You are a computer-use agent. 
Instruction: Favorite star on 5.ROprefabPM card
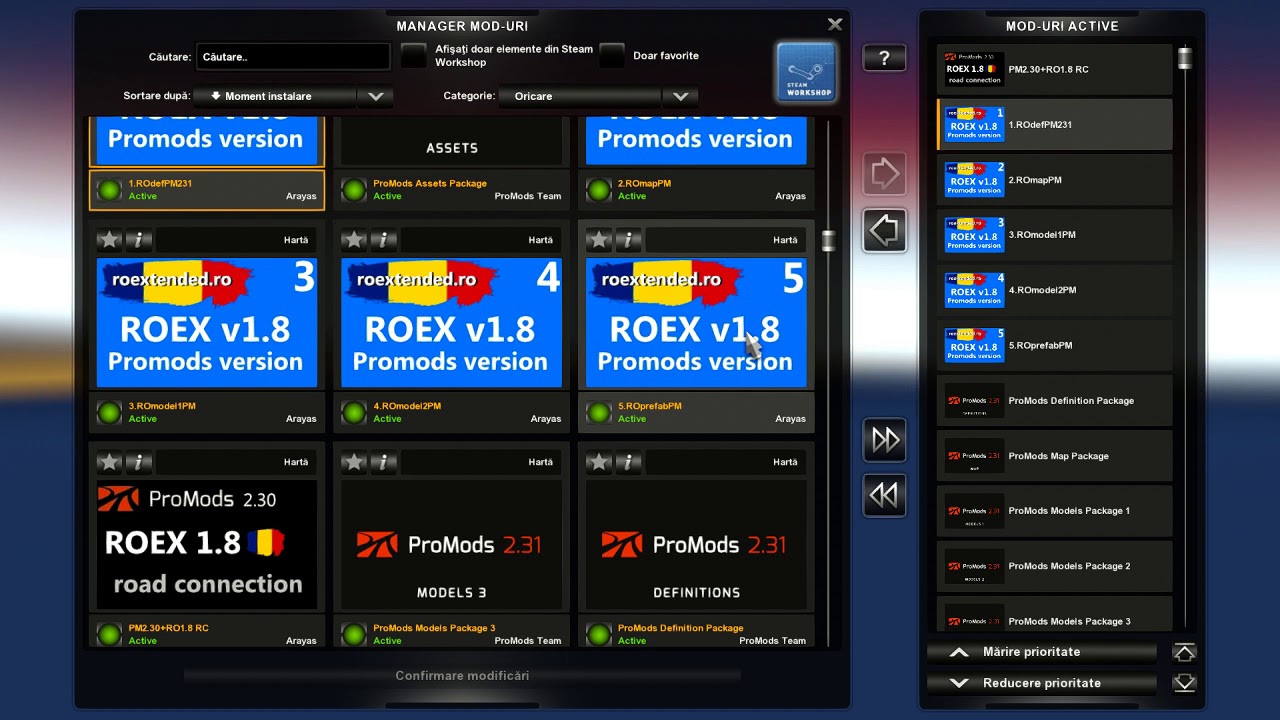tap(598, 240)
